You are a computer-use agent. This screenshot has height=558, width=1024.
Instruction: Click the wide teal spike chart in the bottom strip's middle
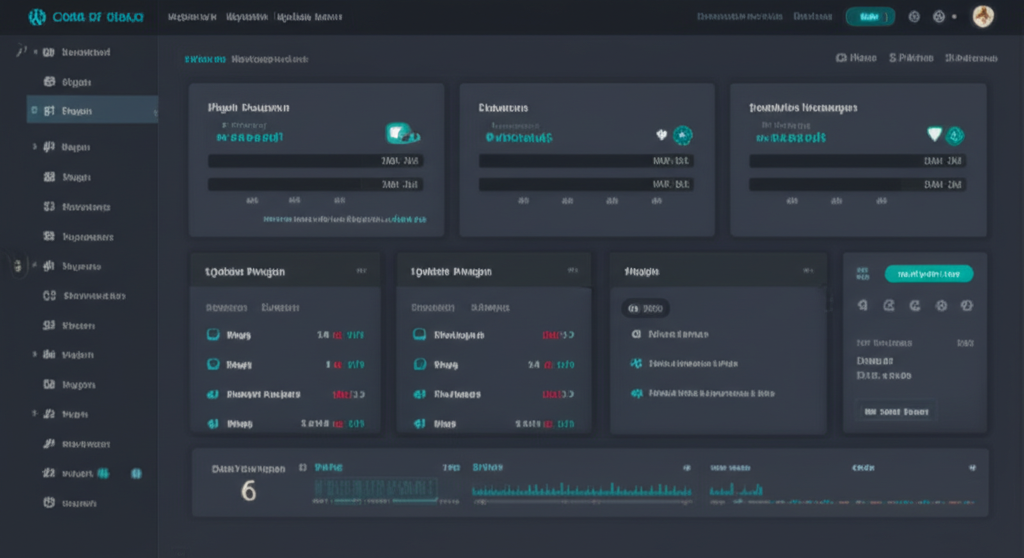(x=581, y=489)
